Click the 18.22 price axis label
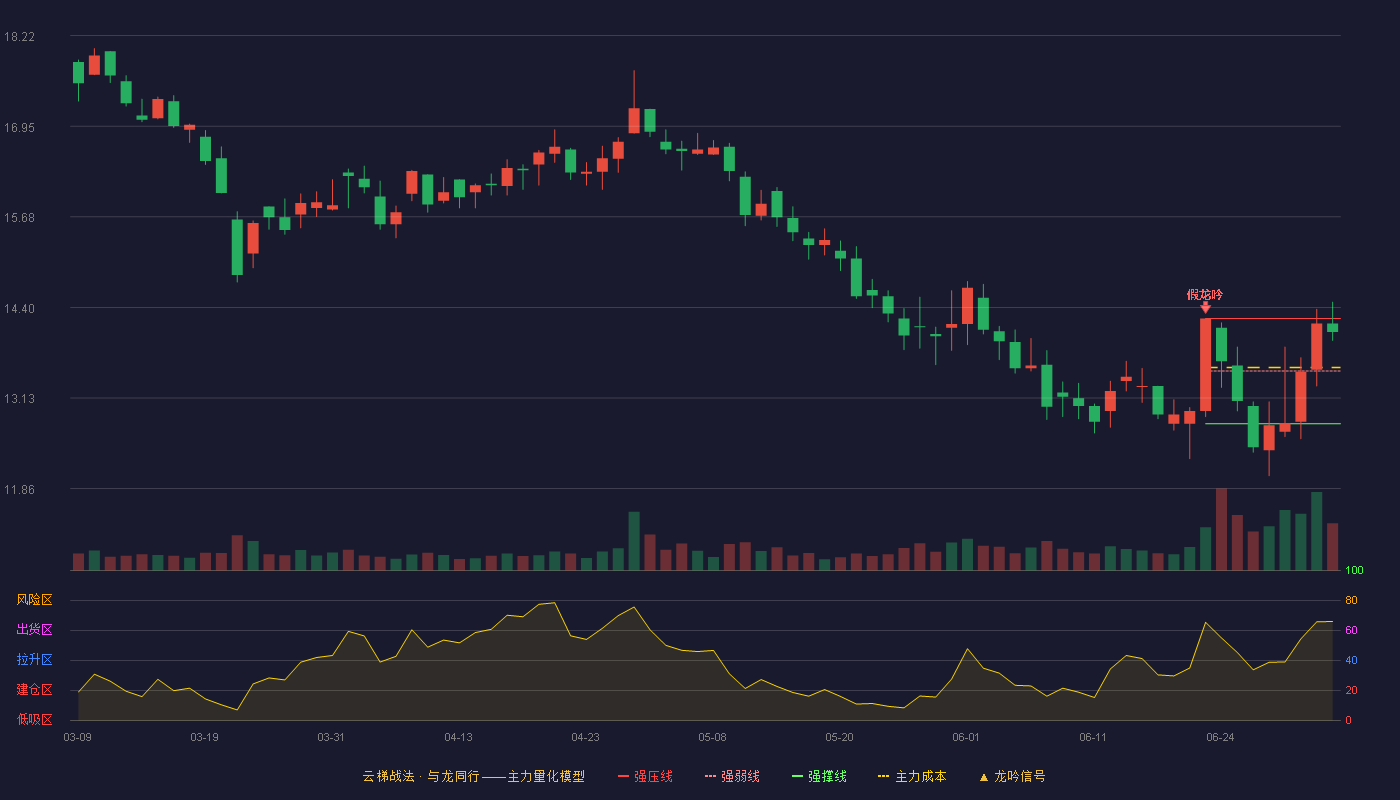This screenshot has height=800, width=1400. [19, 37]
